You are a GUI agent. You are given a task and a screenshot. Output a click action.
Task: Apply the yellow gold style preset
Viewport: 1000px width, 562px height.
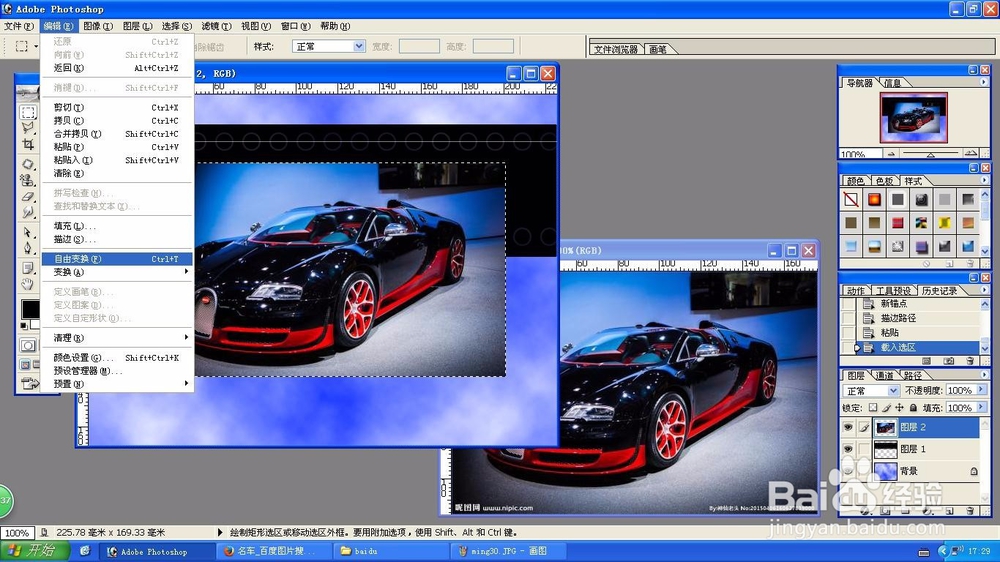pos(945,223)
